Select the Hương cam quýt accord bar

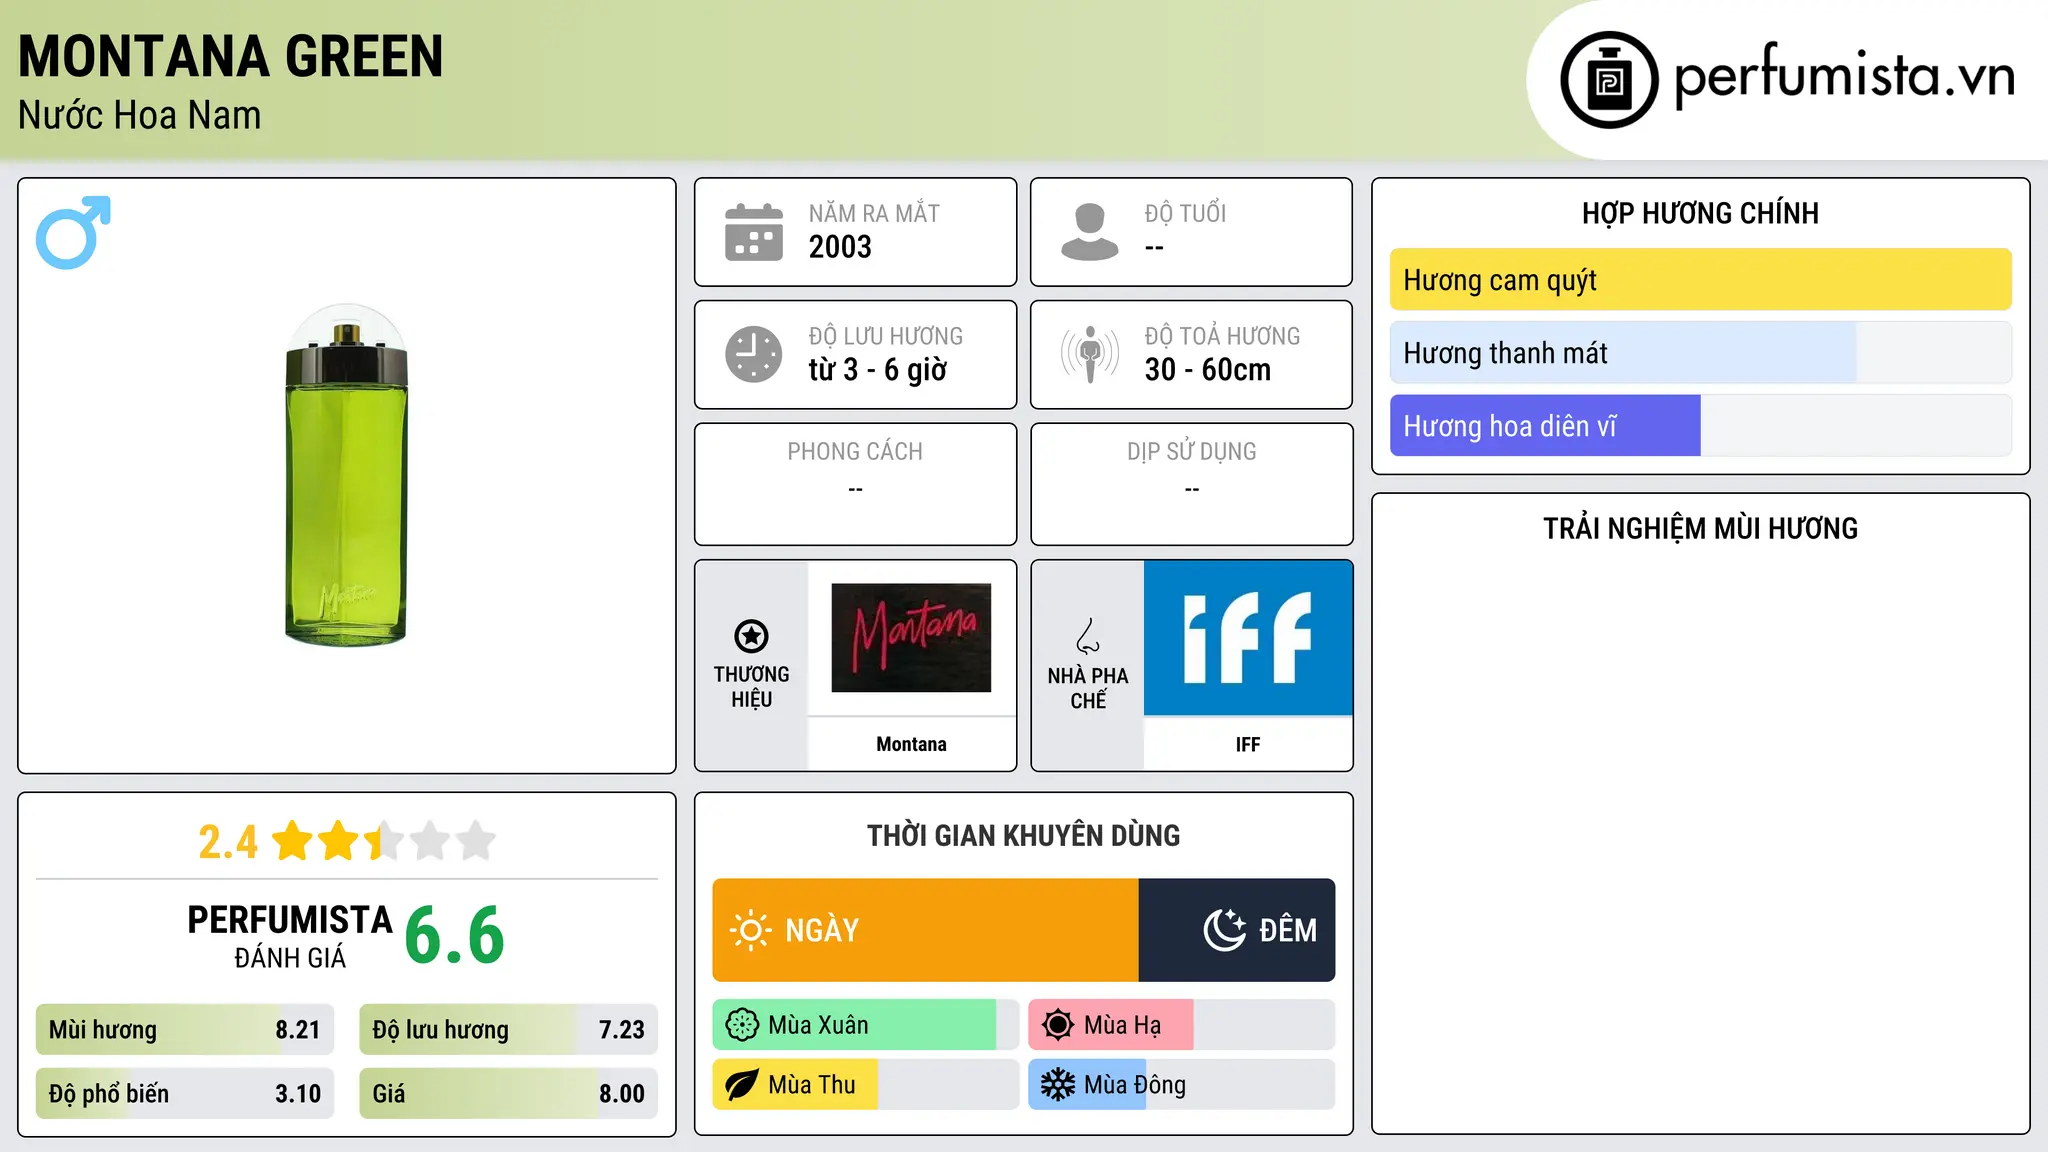[x=1700, y=280]
